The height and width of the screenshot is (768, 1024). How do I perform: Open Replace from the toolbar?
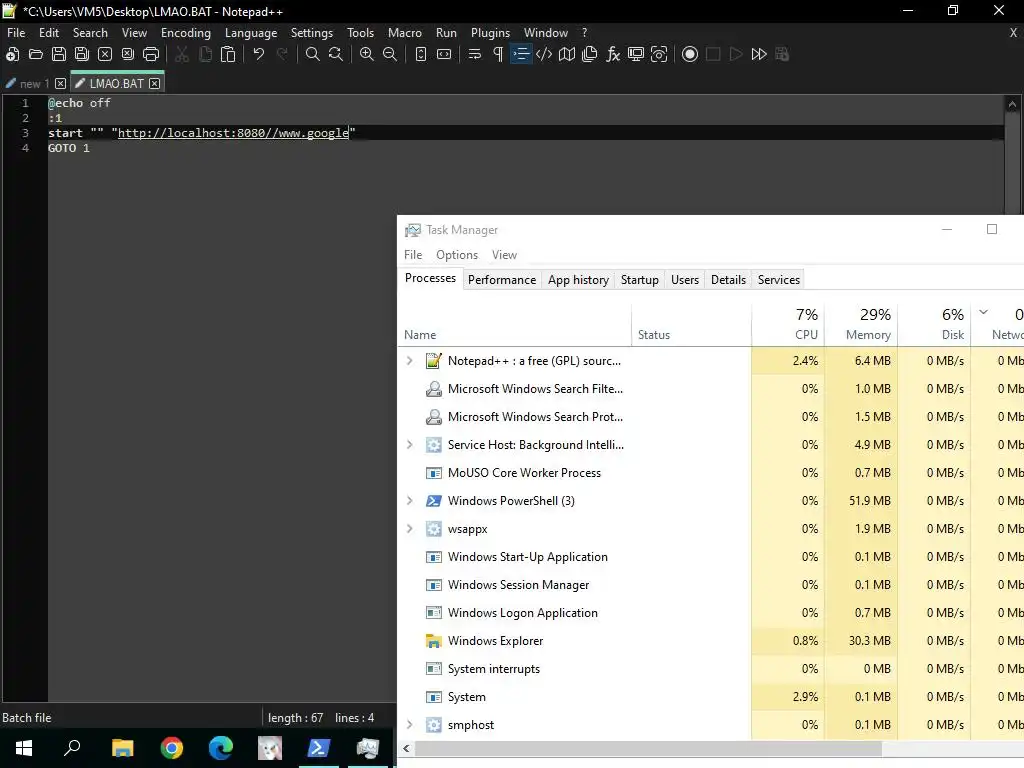336,54
